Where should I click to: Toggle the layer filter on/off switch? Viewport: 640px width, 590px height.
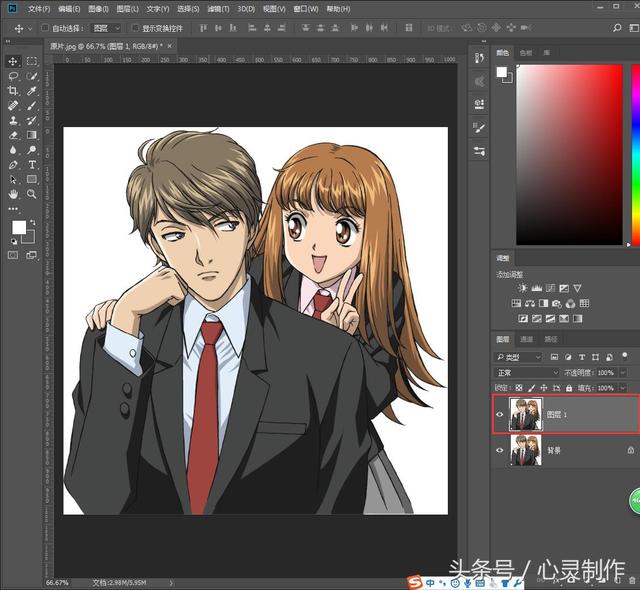624,356
